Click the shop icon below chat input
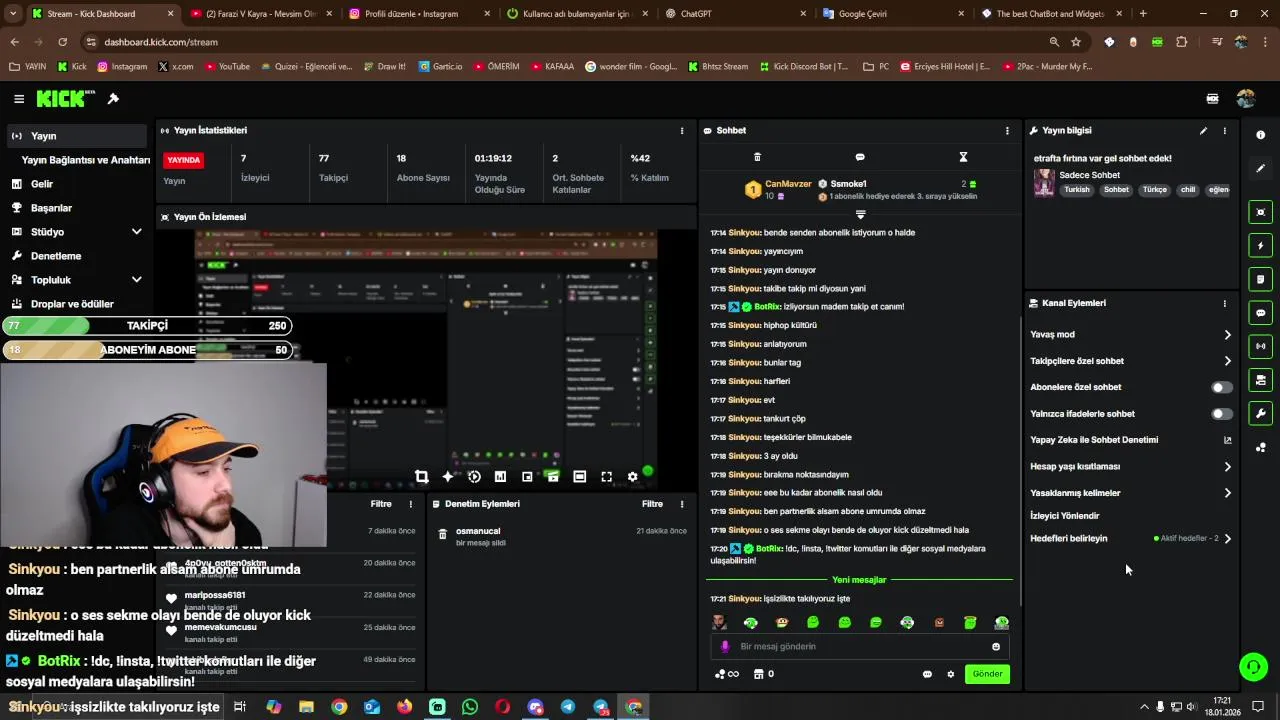Viewport: 1280px width, 720px height. coord(758,674)
